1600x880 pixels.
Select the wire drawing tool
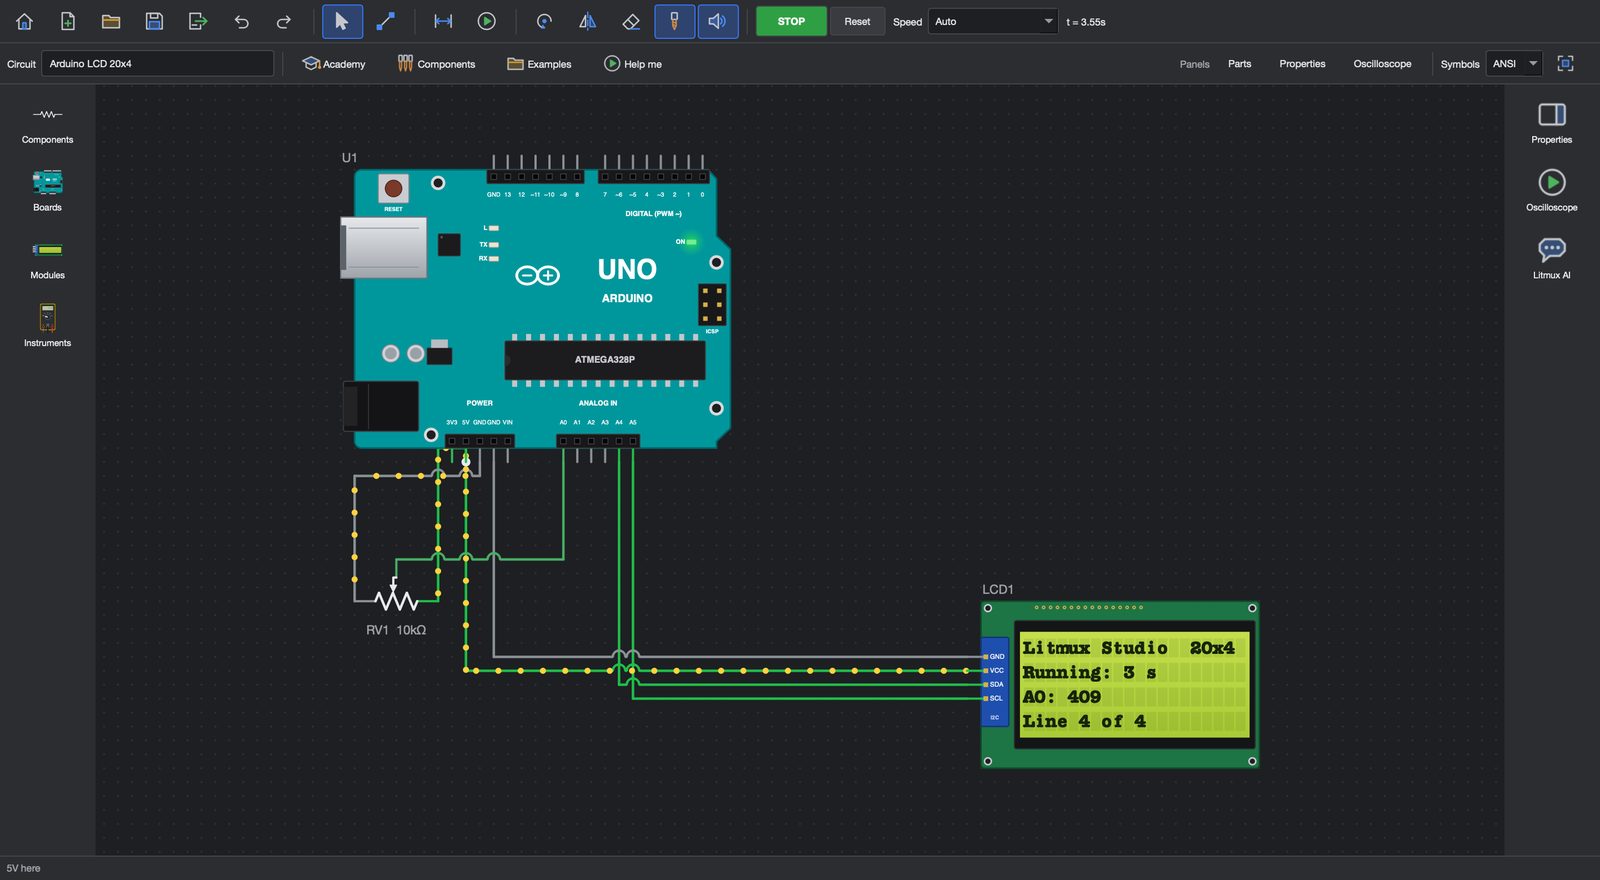(x=385, y=21)
